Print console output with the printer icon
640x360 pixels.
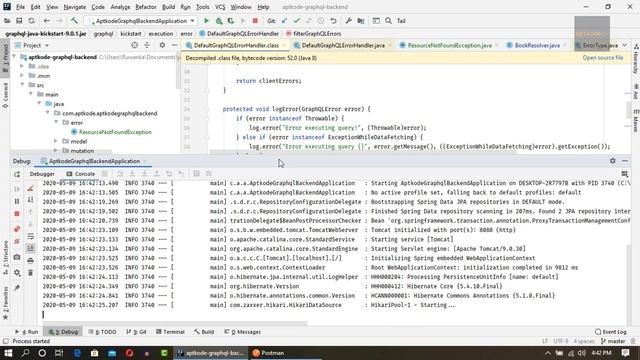[x=30, y=260]
